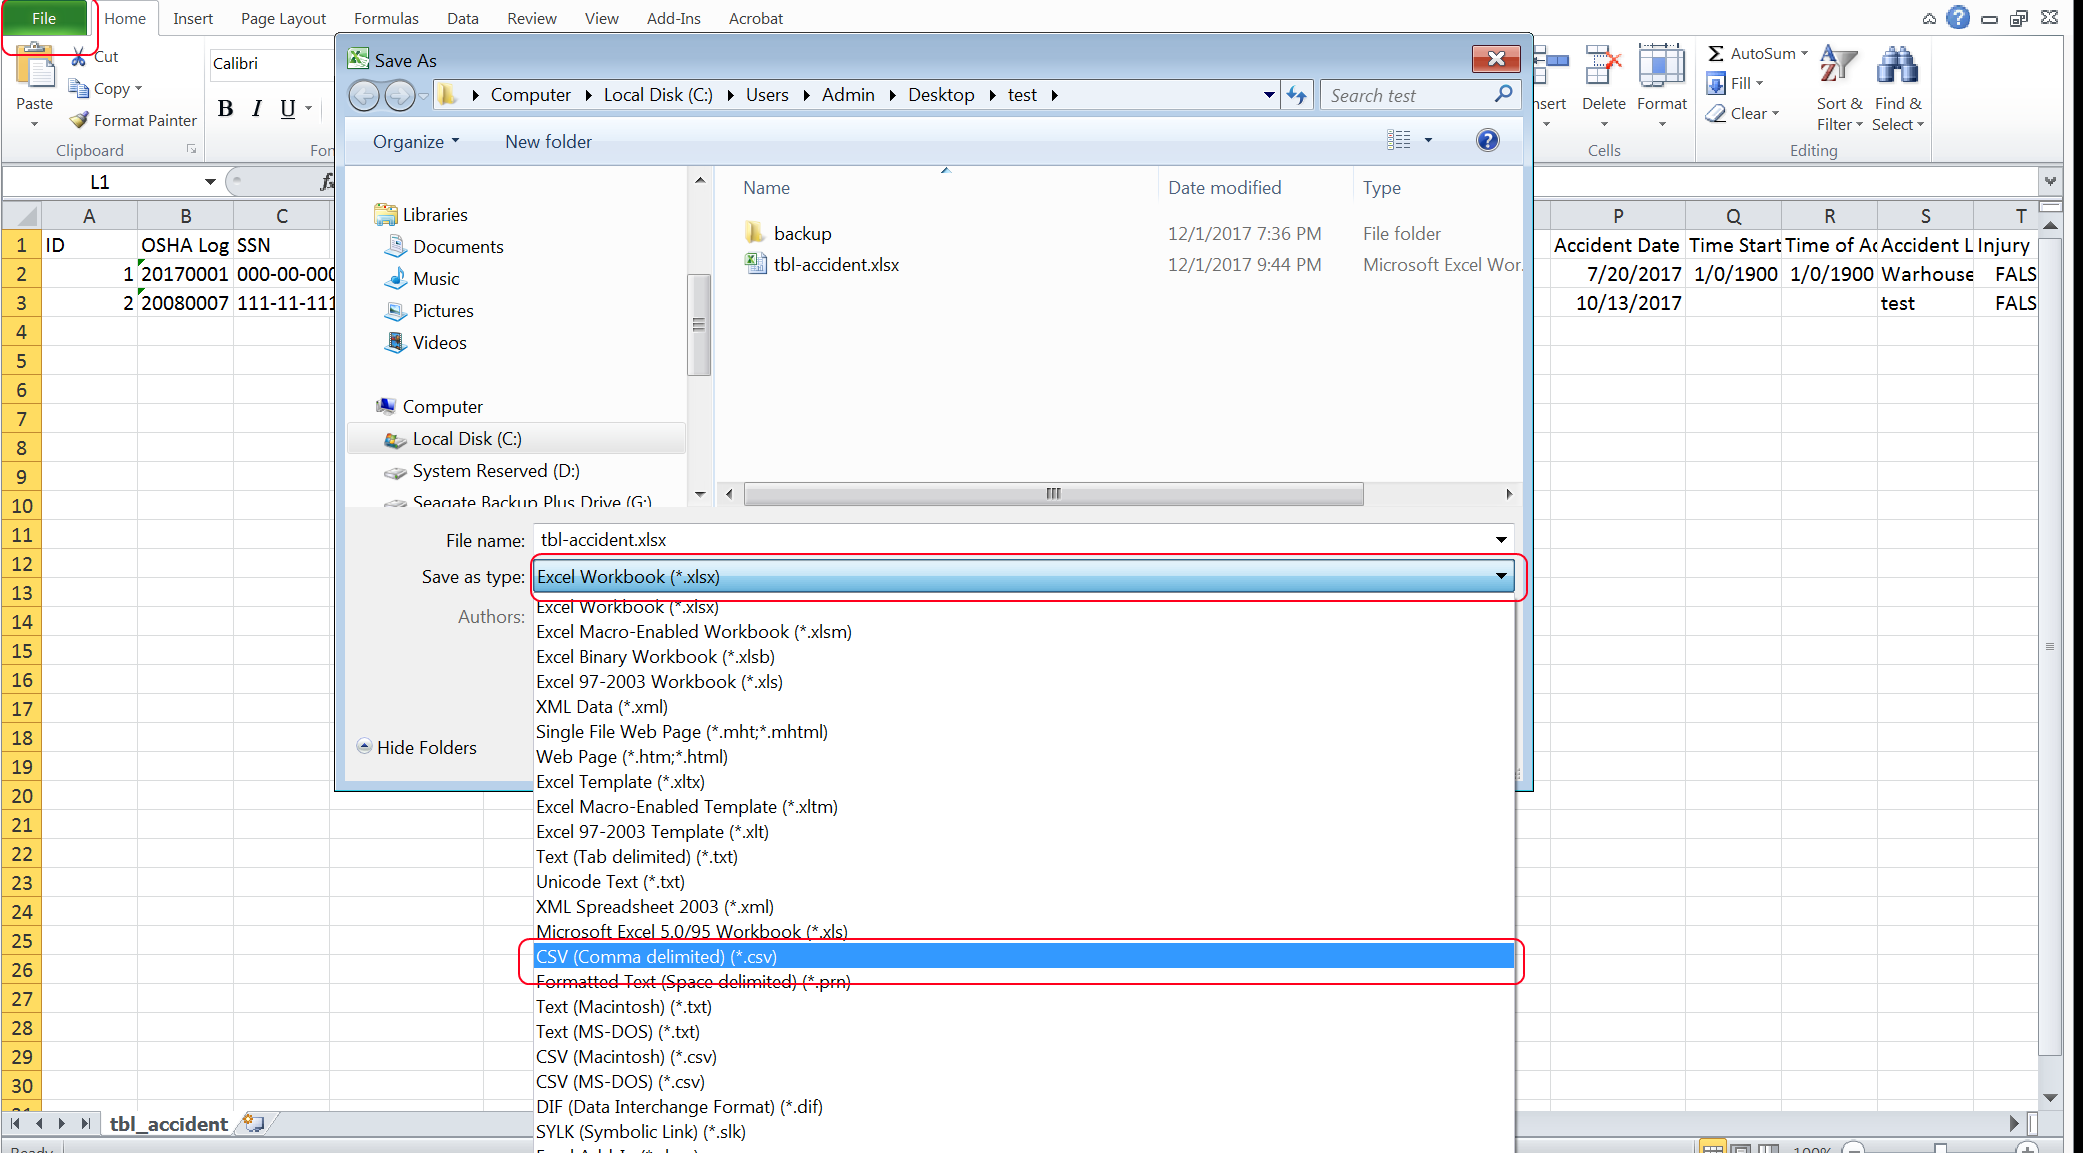Screen dimensions: 2083x1153
Task: Toggle Italic formatting
Action: tap(257, 108)
